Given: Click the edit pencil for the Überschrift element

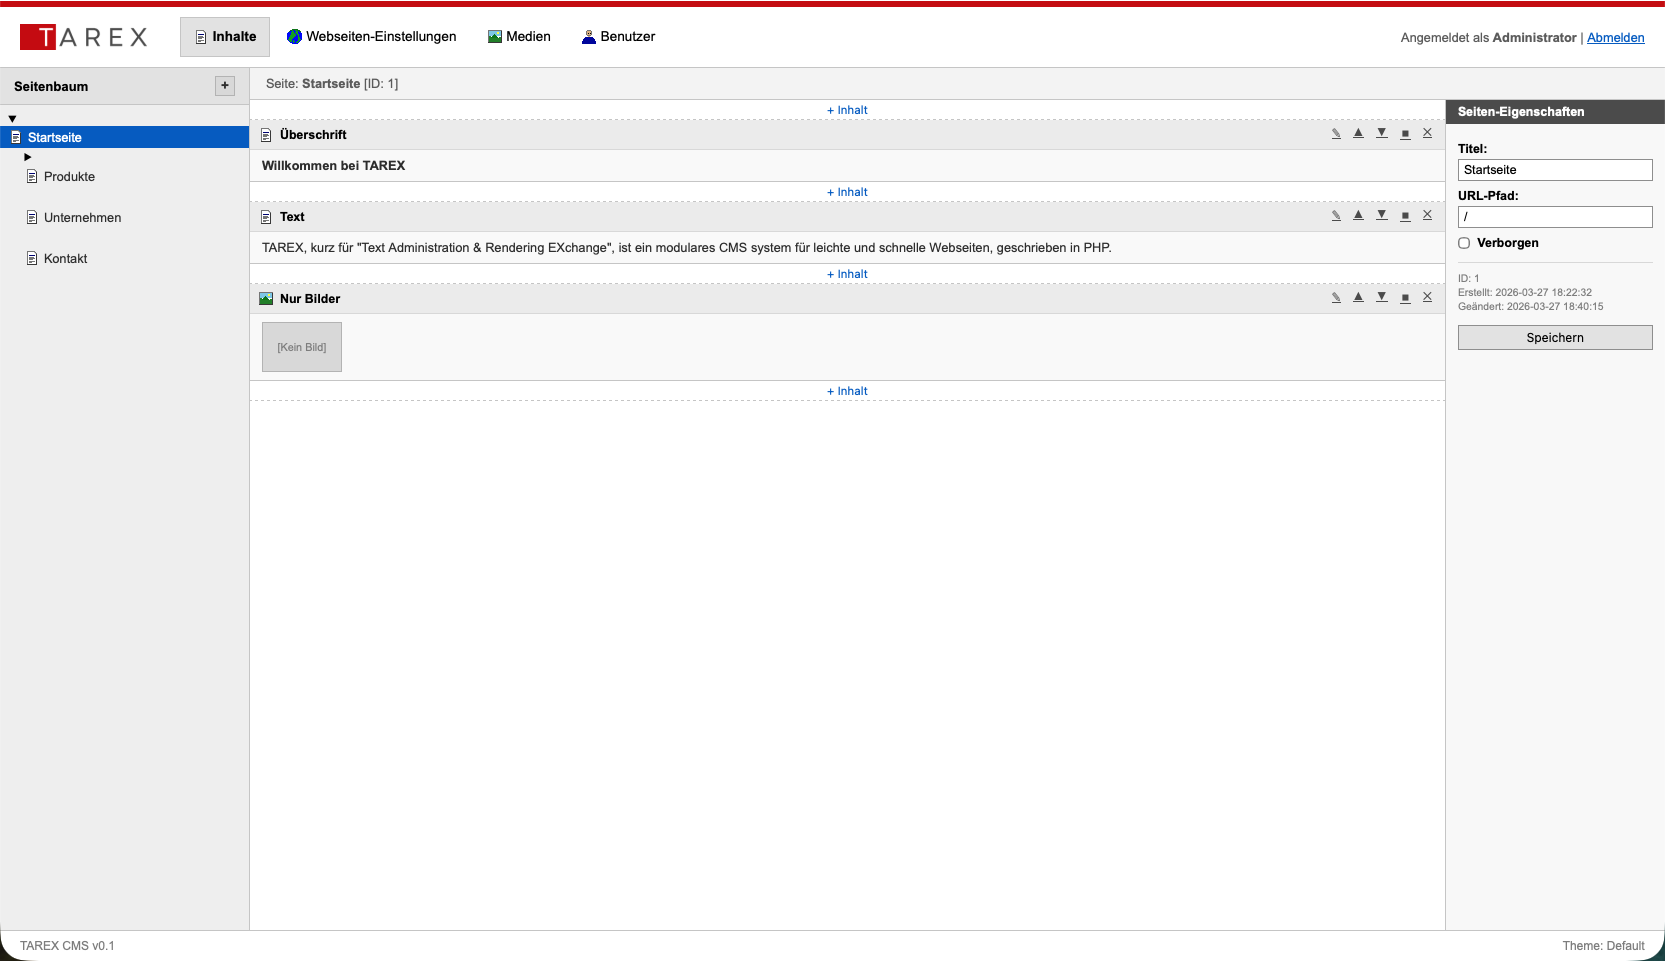Looking at the screenshot, I should [x=1336, y=134].
